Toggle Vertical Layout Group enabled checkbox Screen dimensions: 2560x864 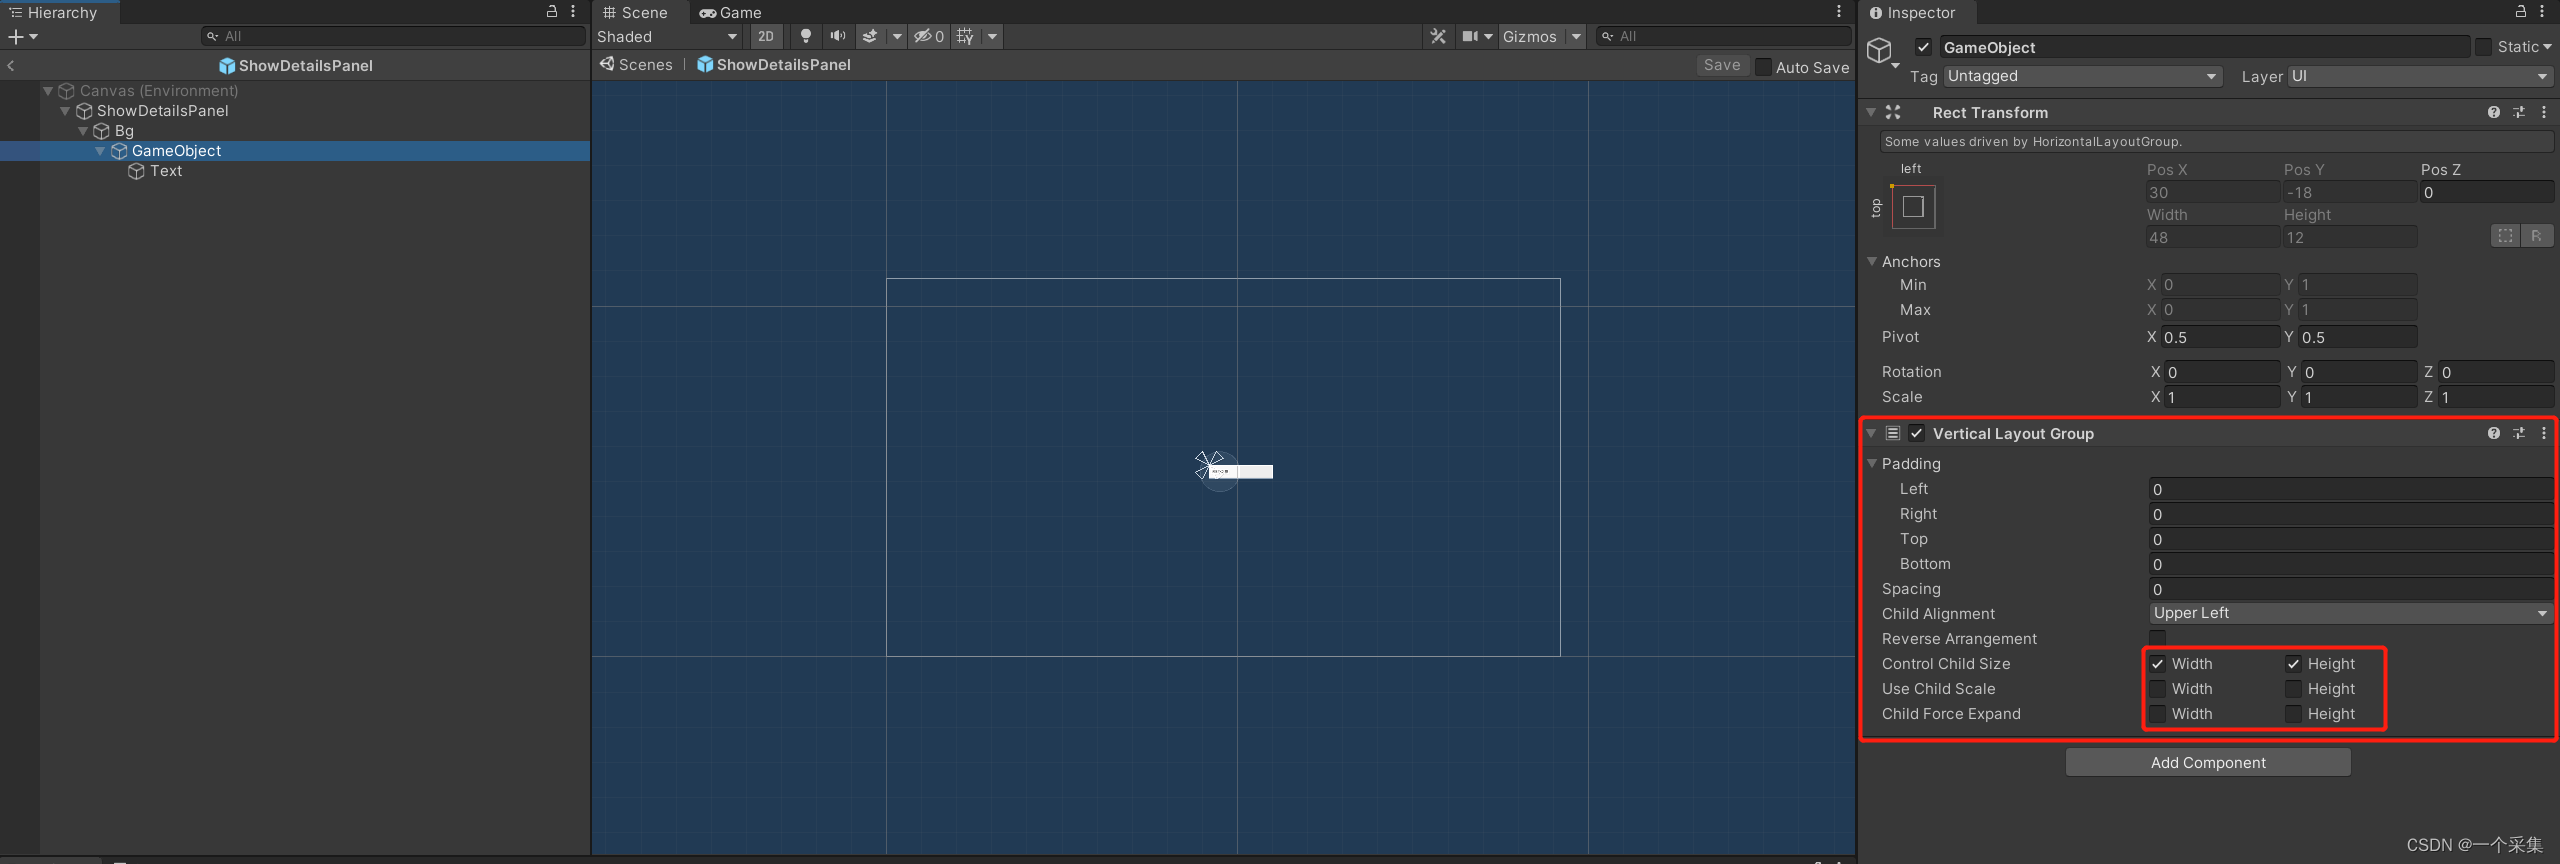[x=1917, y=433]
